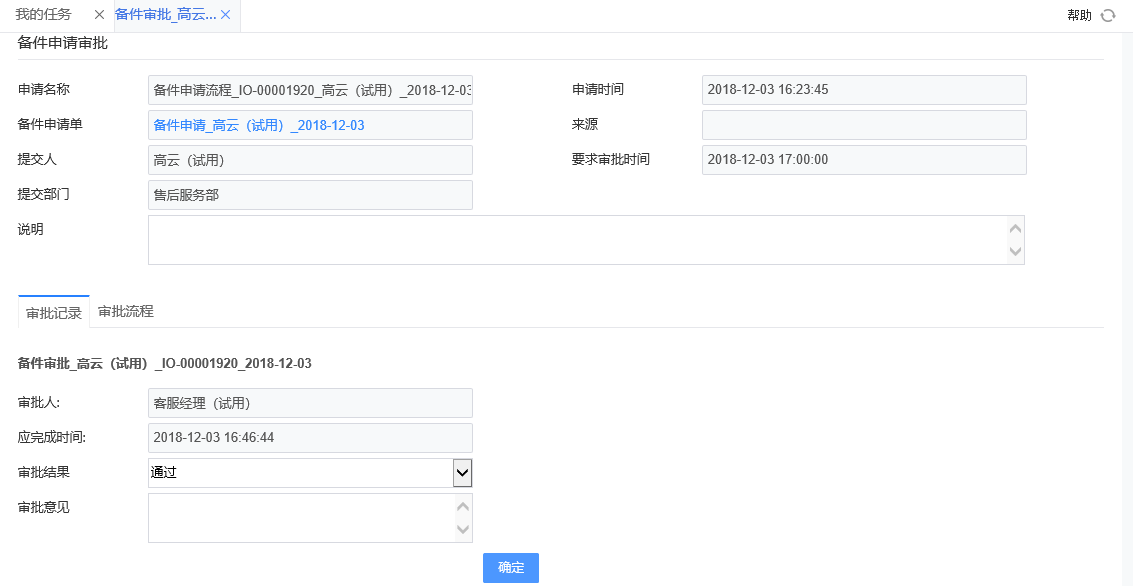This screenshot has width=1133, height=586.
Task: Click the up scroll arrow in 审批意见 field
Action: [463, 506]
